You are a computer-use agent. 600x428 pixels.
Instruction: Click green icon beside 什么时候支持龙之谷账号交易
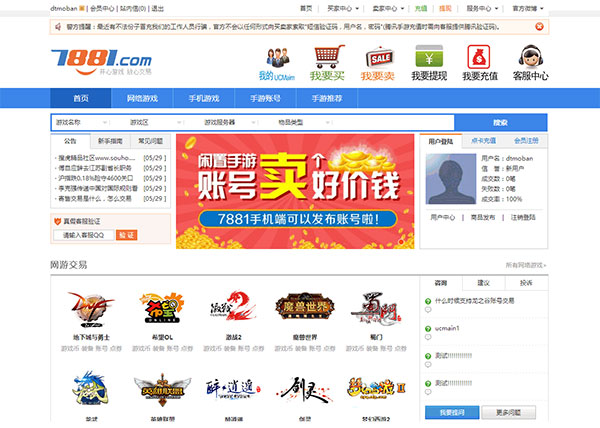point(428,301)
